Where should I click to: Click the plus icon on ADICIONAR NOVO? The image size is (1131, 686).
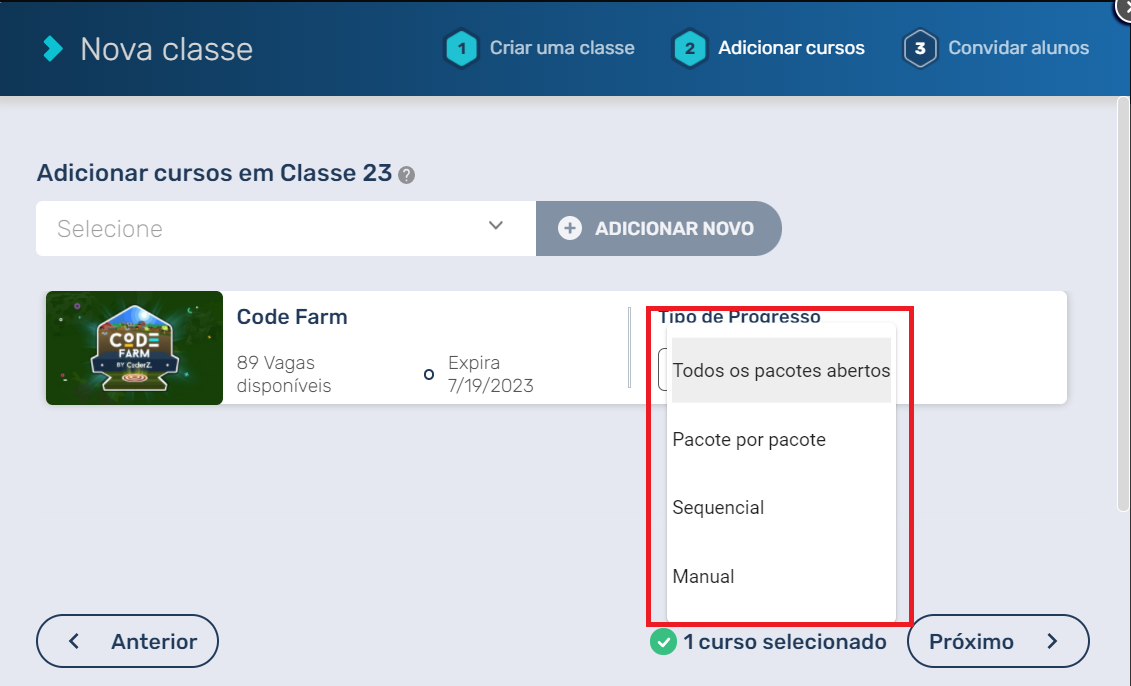(x=570, y=229)
